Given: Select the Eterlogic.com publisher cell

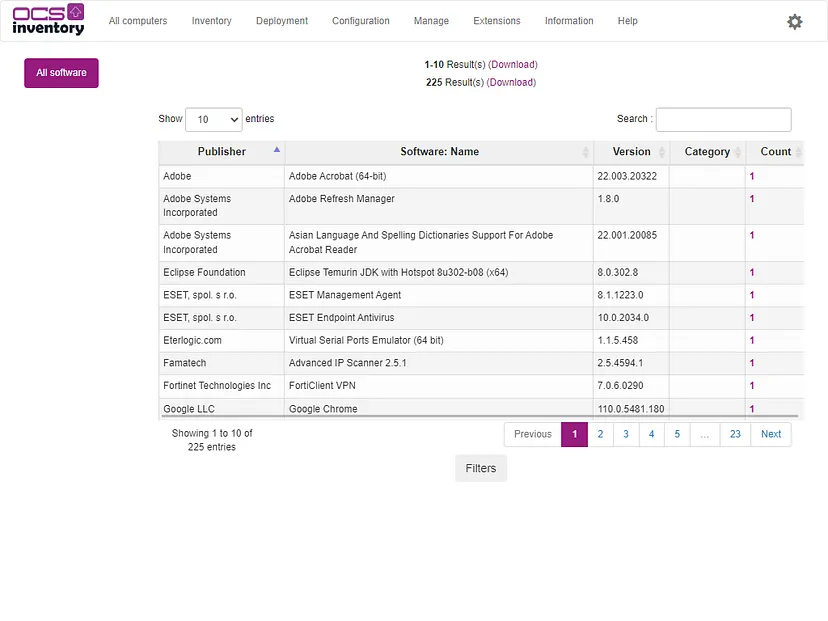Looking at the screenshot, I should coord(221,341).
